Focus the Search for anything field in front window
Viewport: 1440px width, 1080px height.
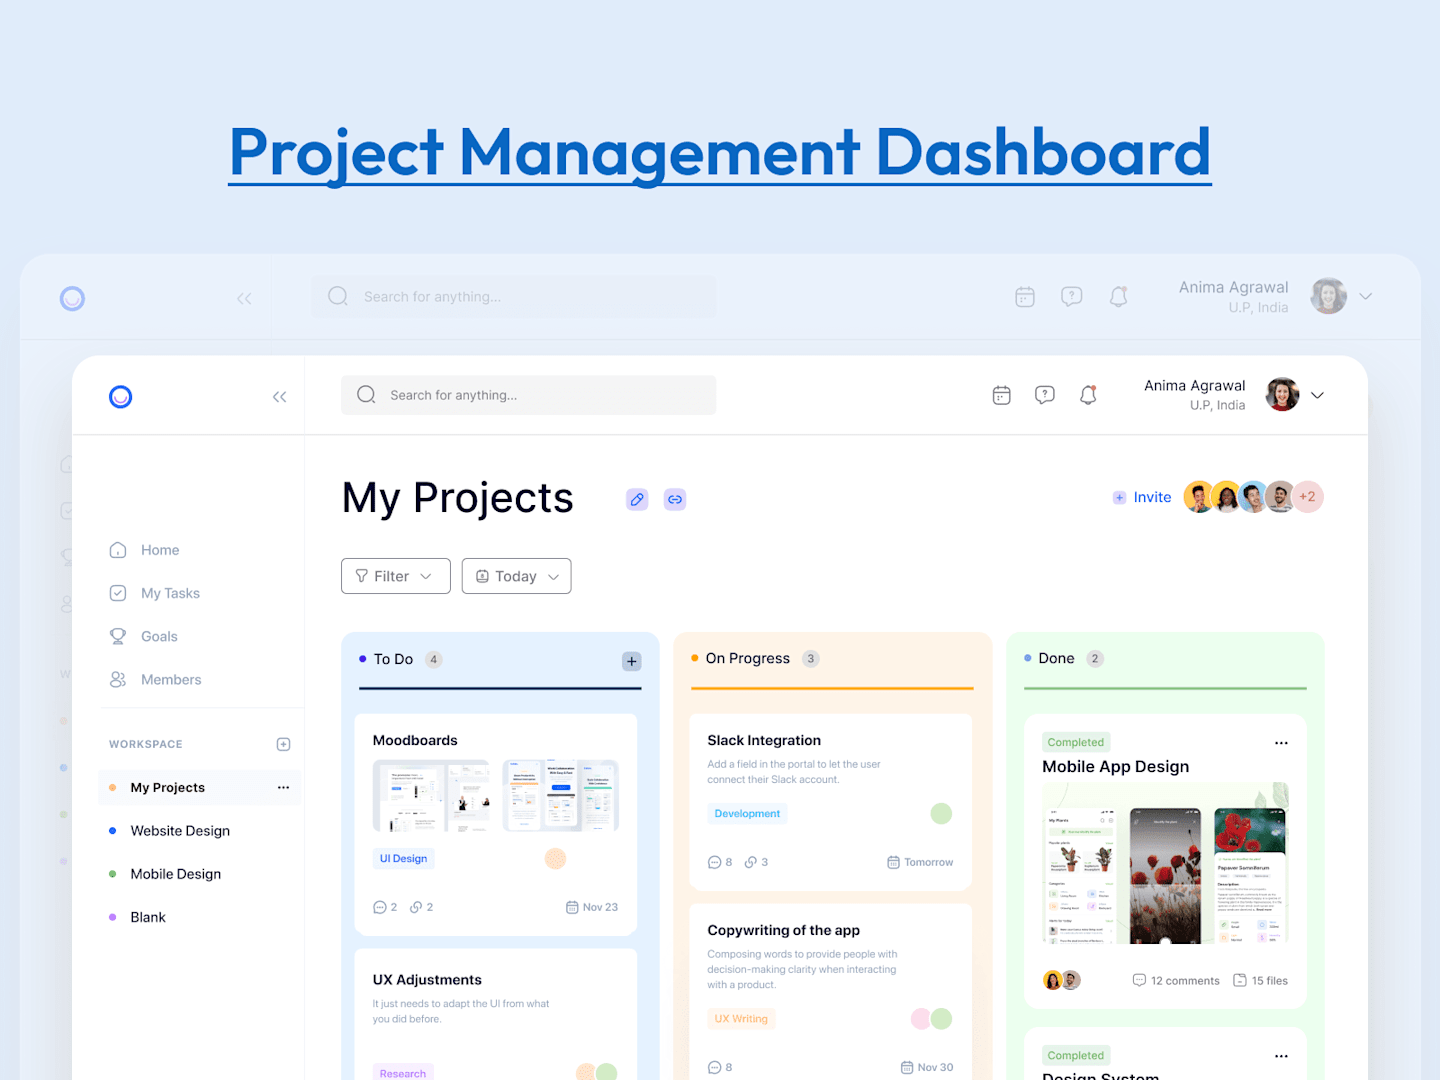pyautogui.click(x=528, y=395)
